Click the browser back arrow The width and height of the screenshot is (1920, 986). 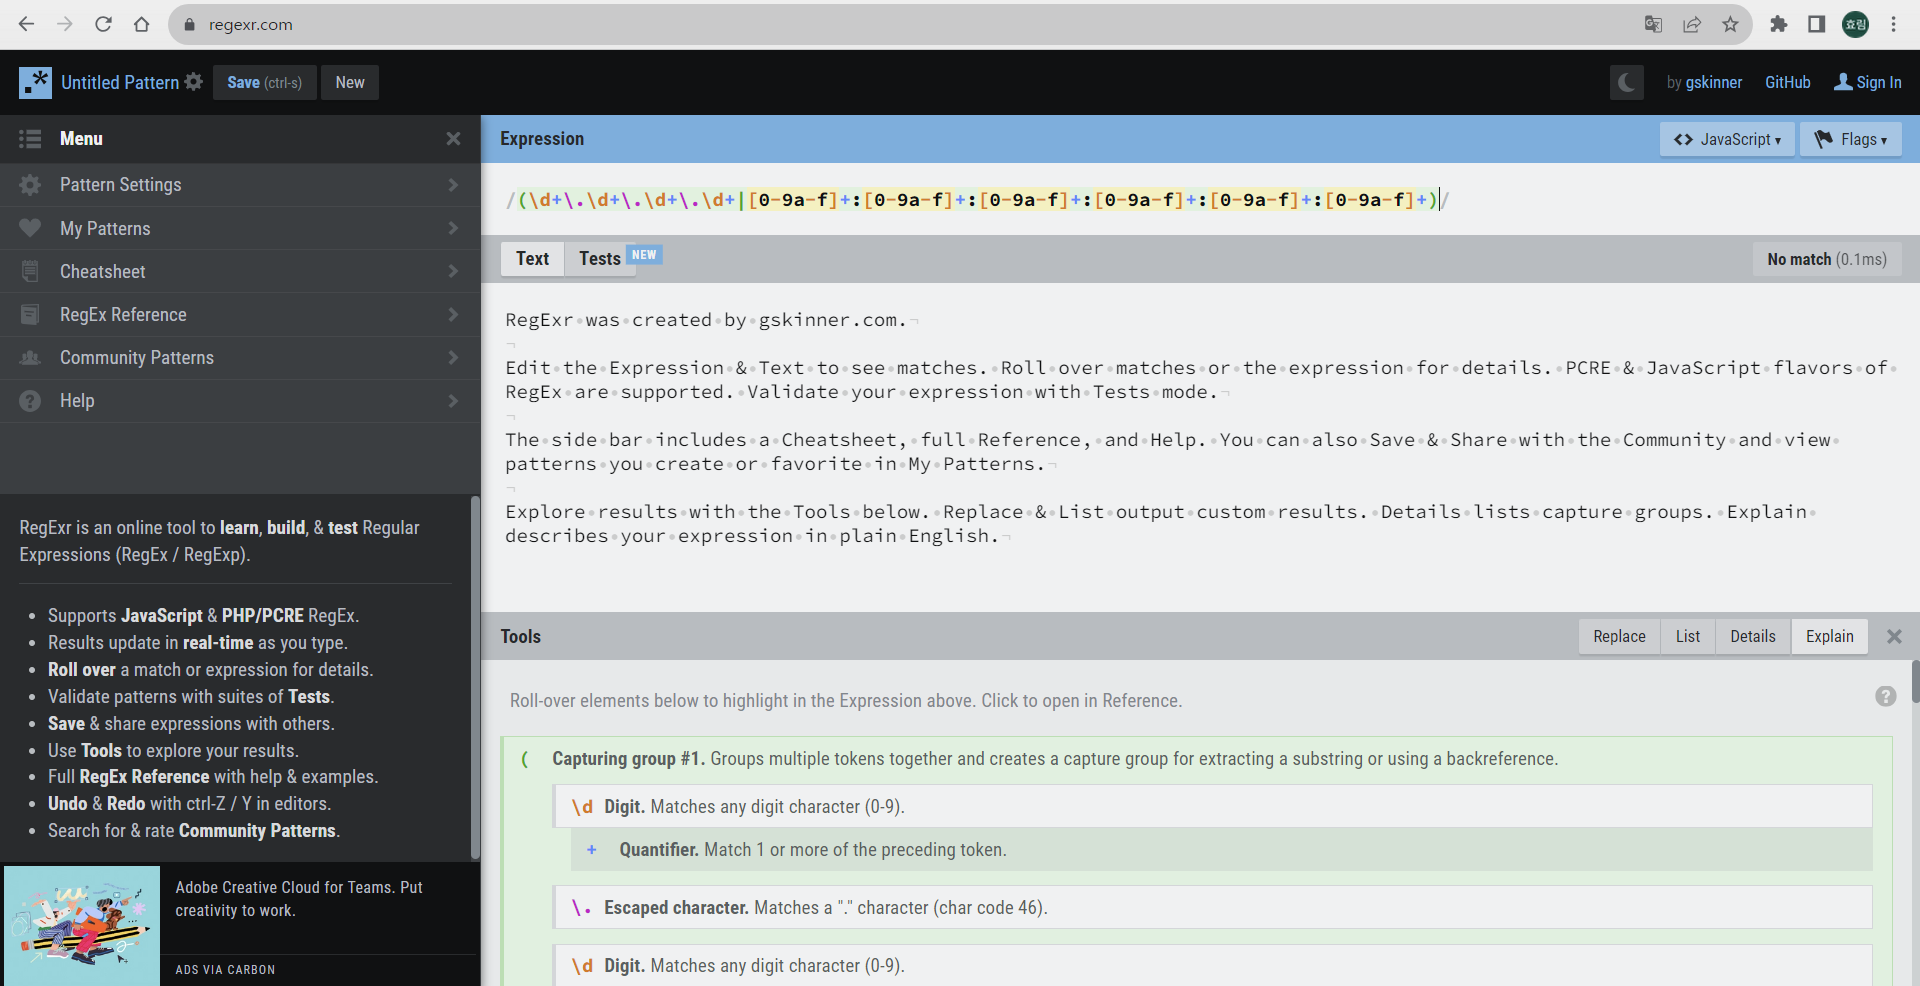tap(27, 24)
